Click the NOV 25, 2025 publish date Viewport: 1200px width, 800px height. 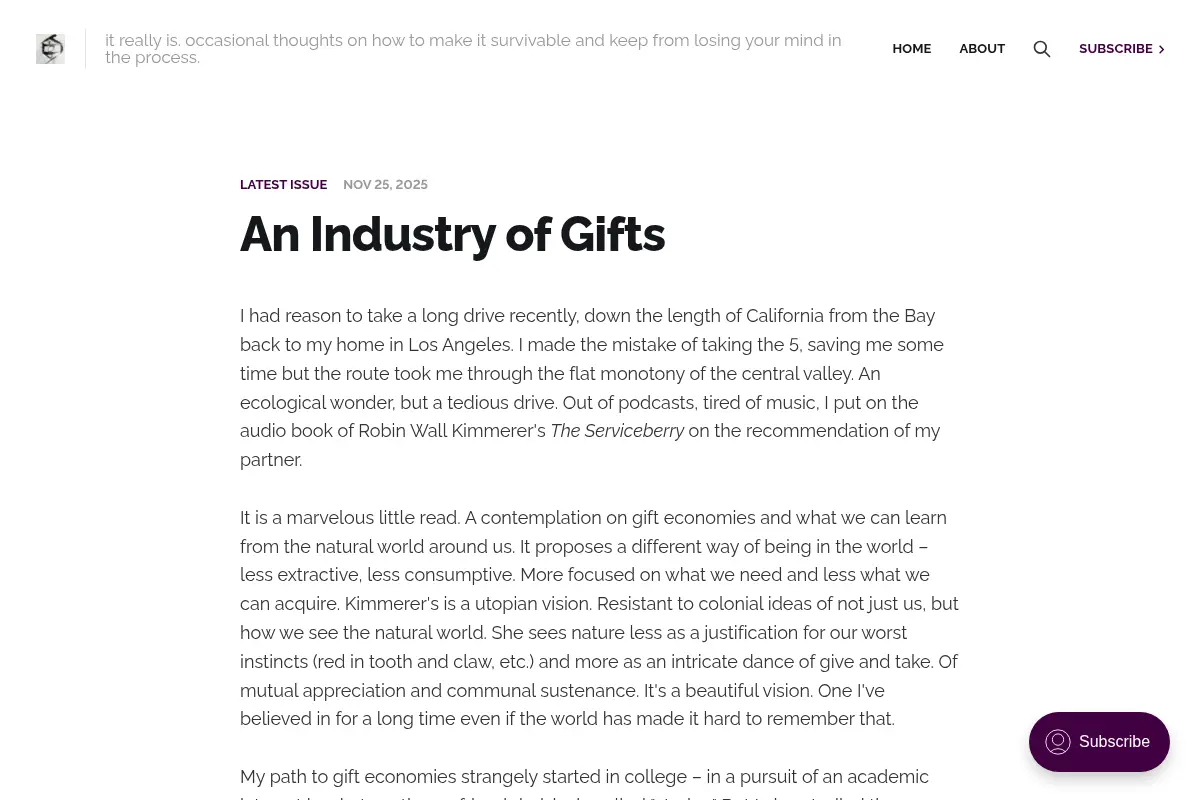click(x=385, y=185)
